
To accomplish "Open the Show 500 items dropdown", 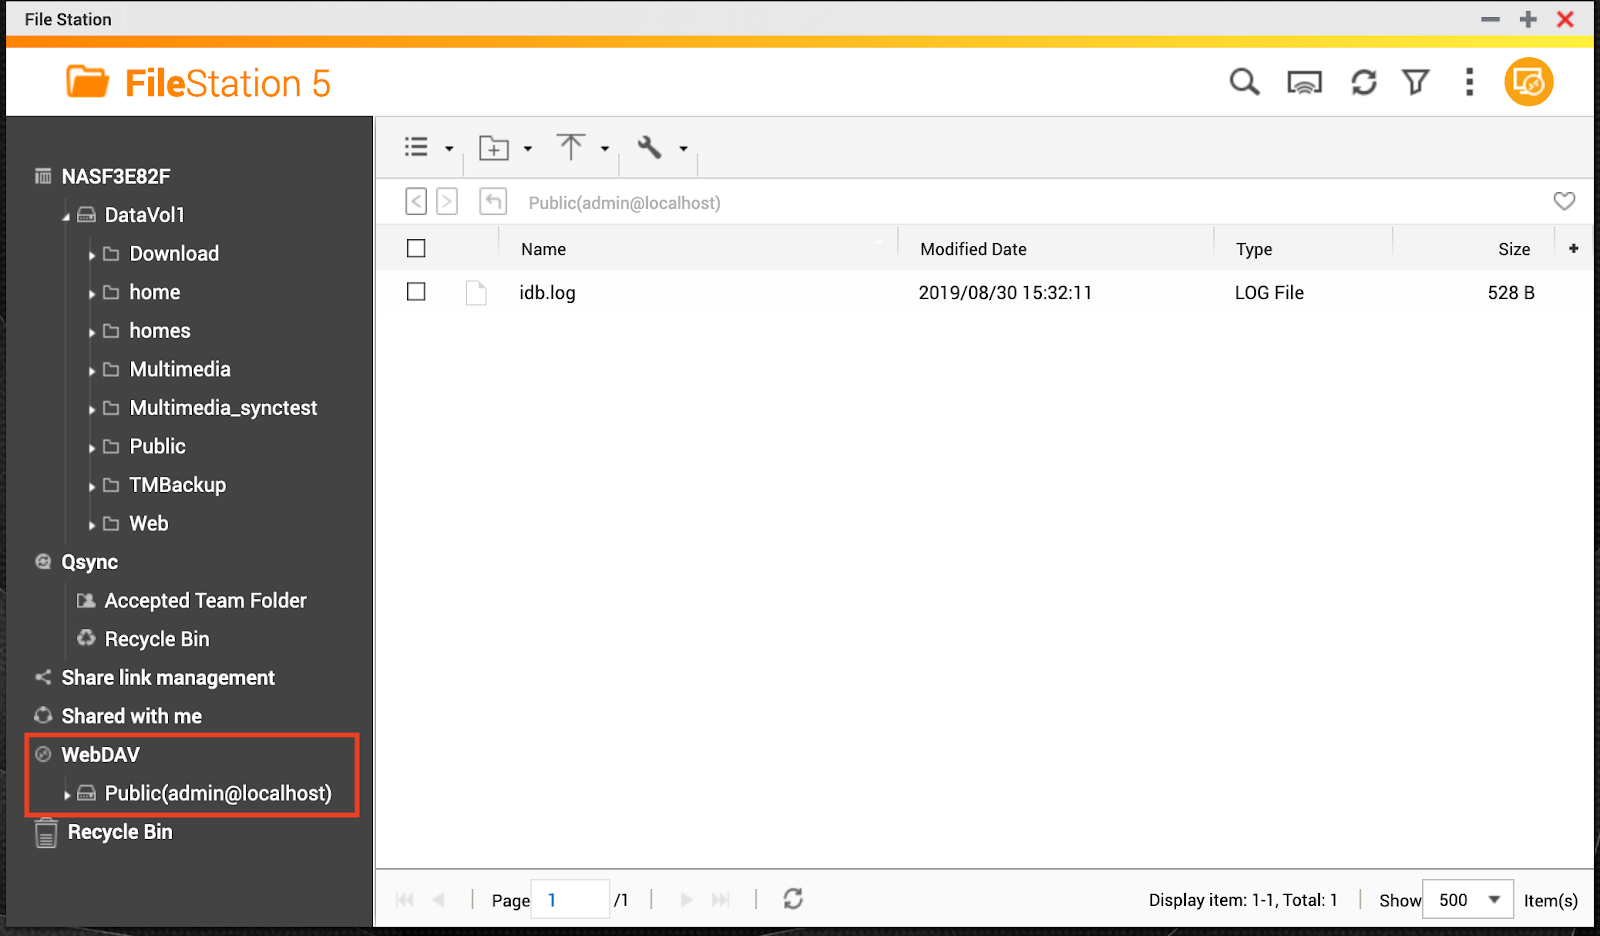I will [1468, 900].
